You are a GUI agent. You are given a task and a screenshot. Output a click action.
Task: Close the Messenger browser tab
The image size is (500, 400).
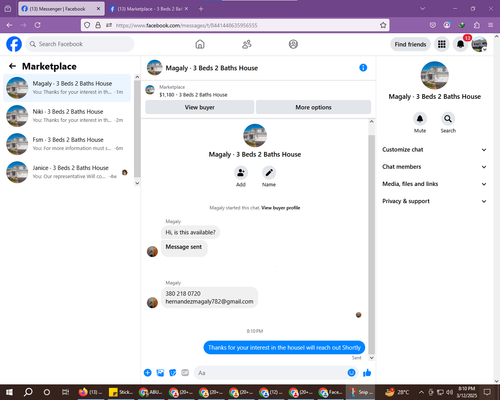tap(98, 9)
